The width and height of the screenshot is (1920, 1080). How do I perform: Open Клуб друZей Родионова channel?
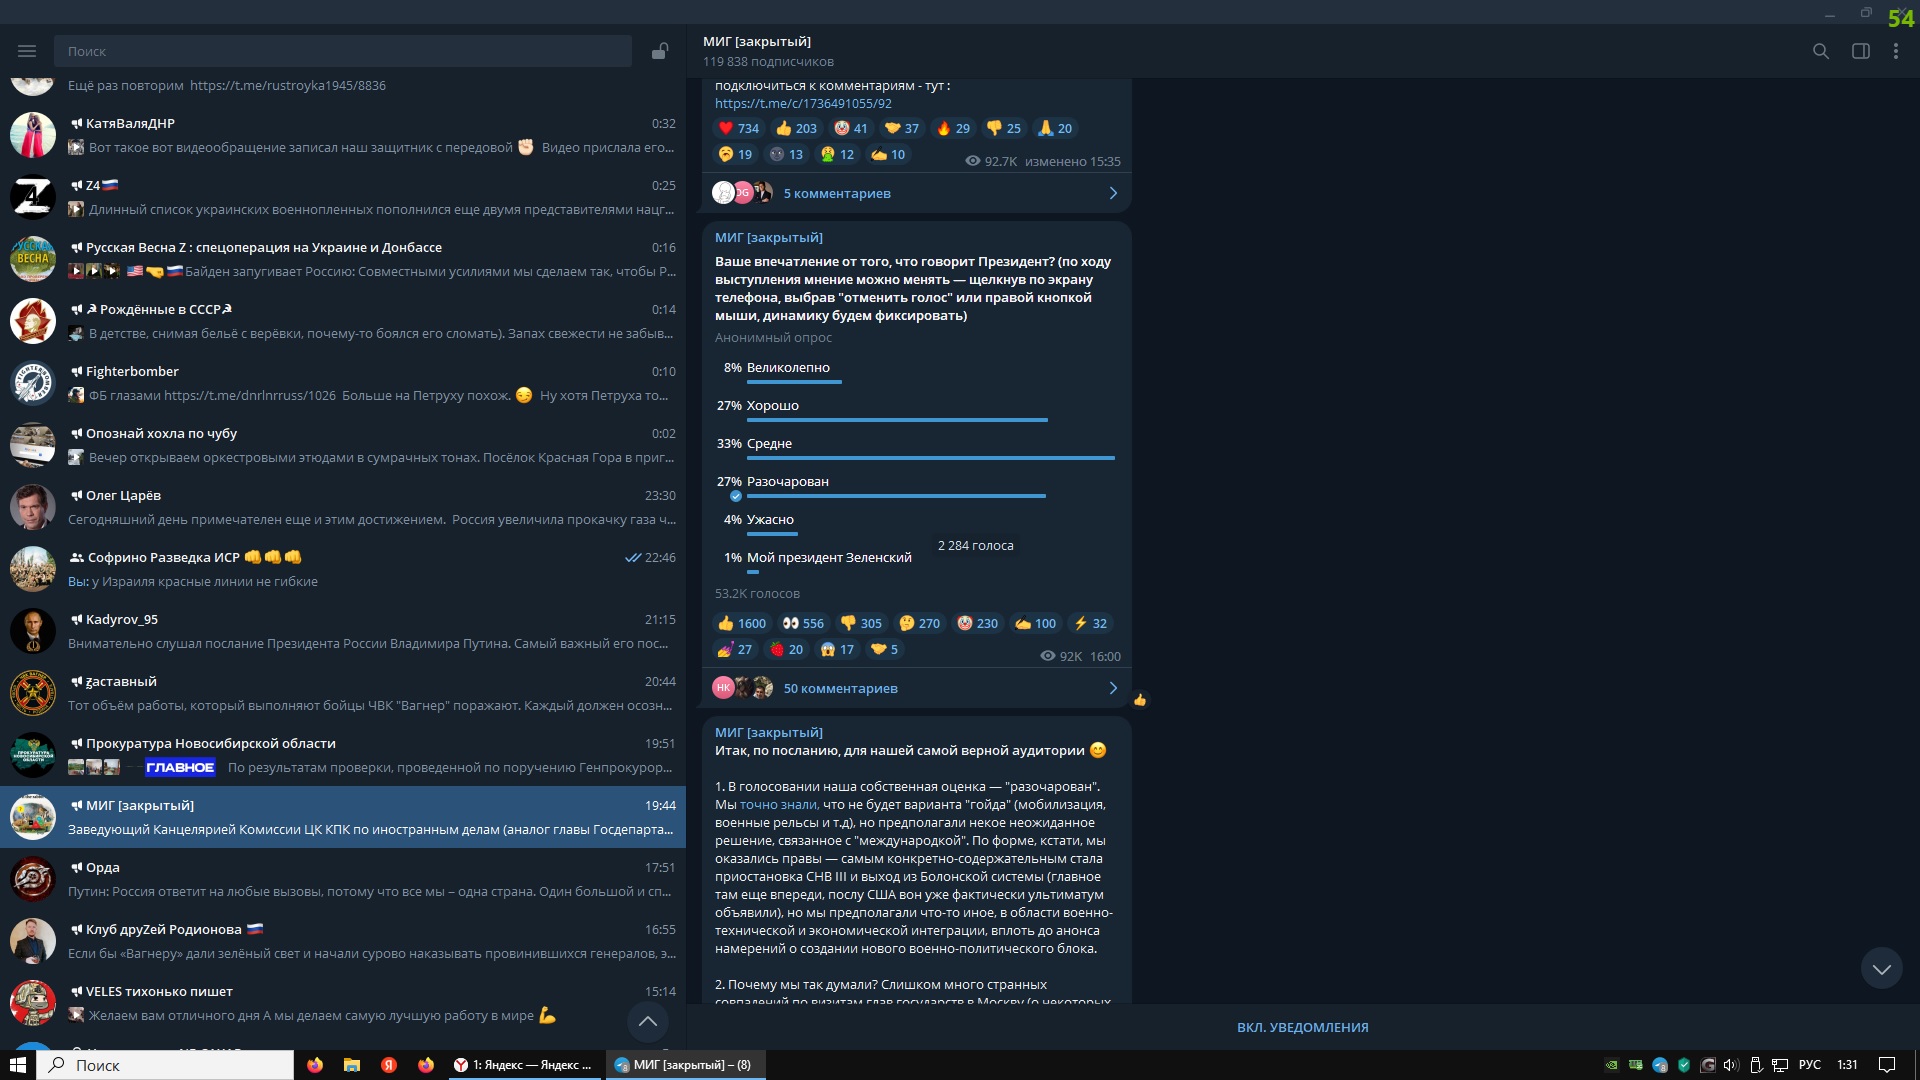343,941
